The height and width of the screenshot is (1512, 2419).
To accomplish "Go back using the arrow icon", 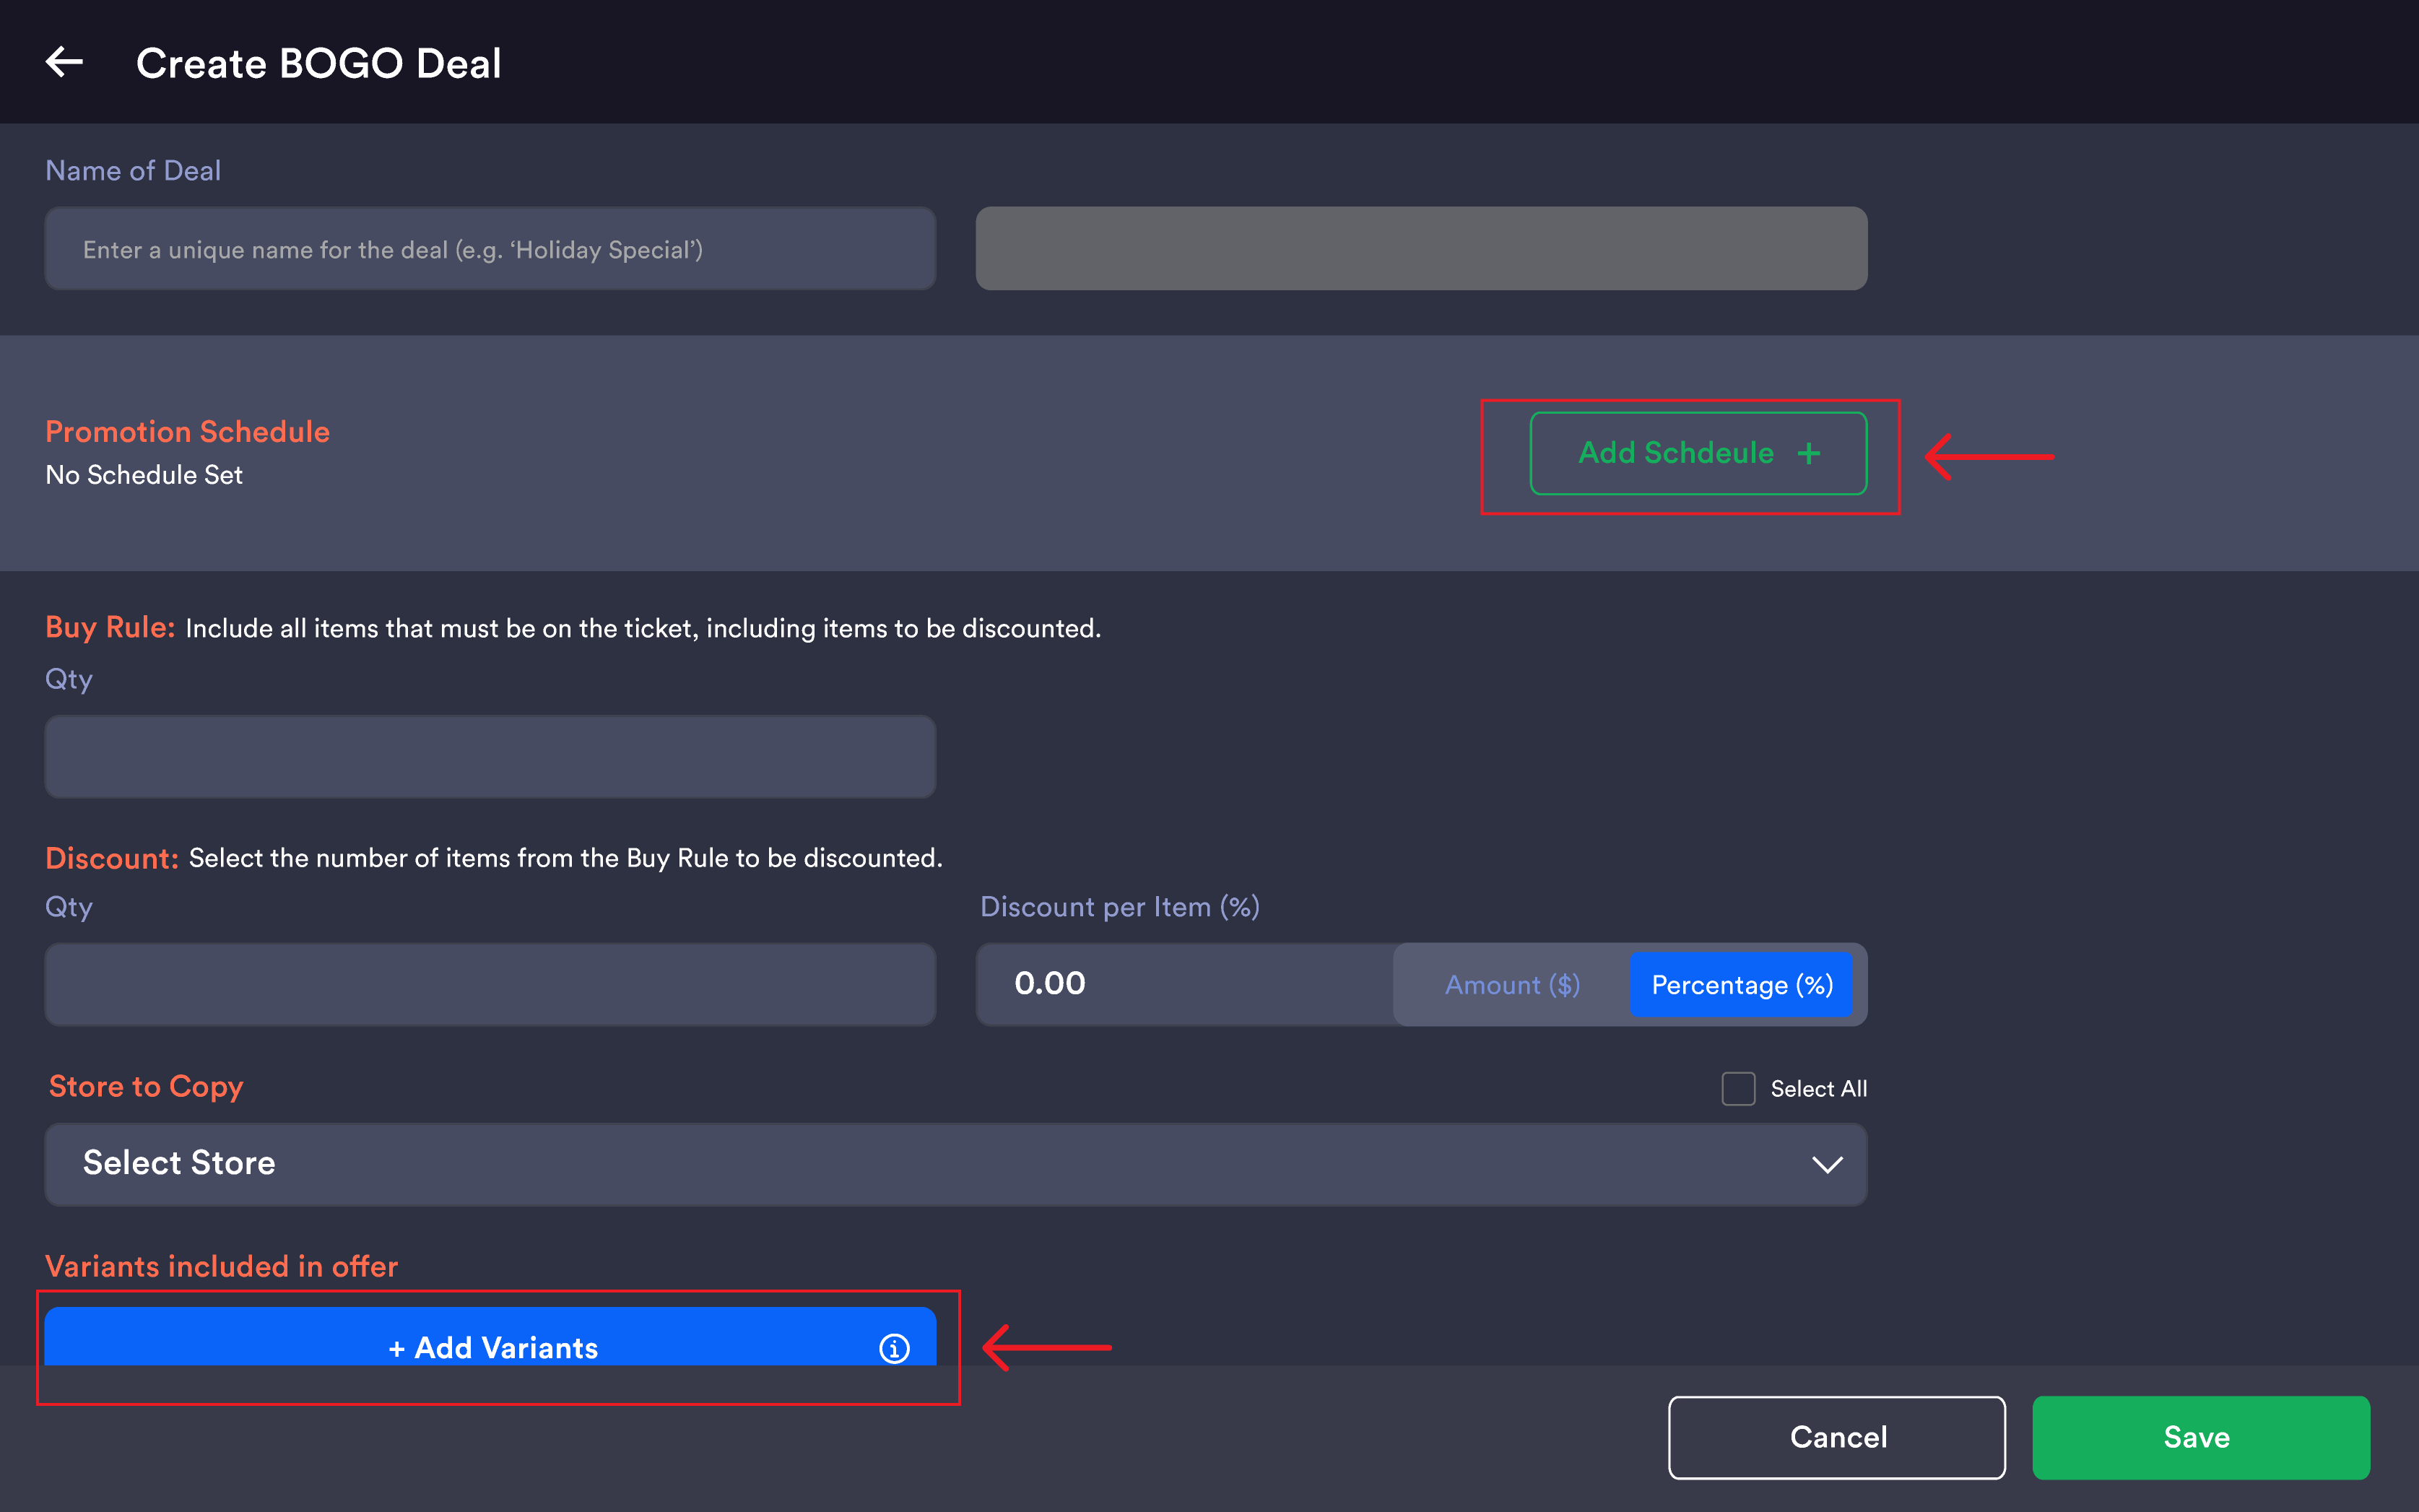I will coord(64,62).
